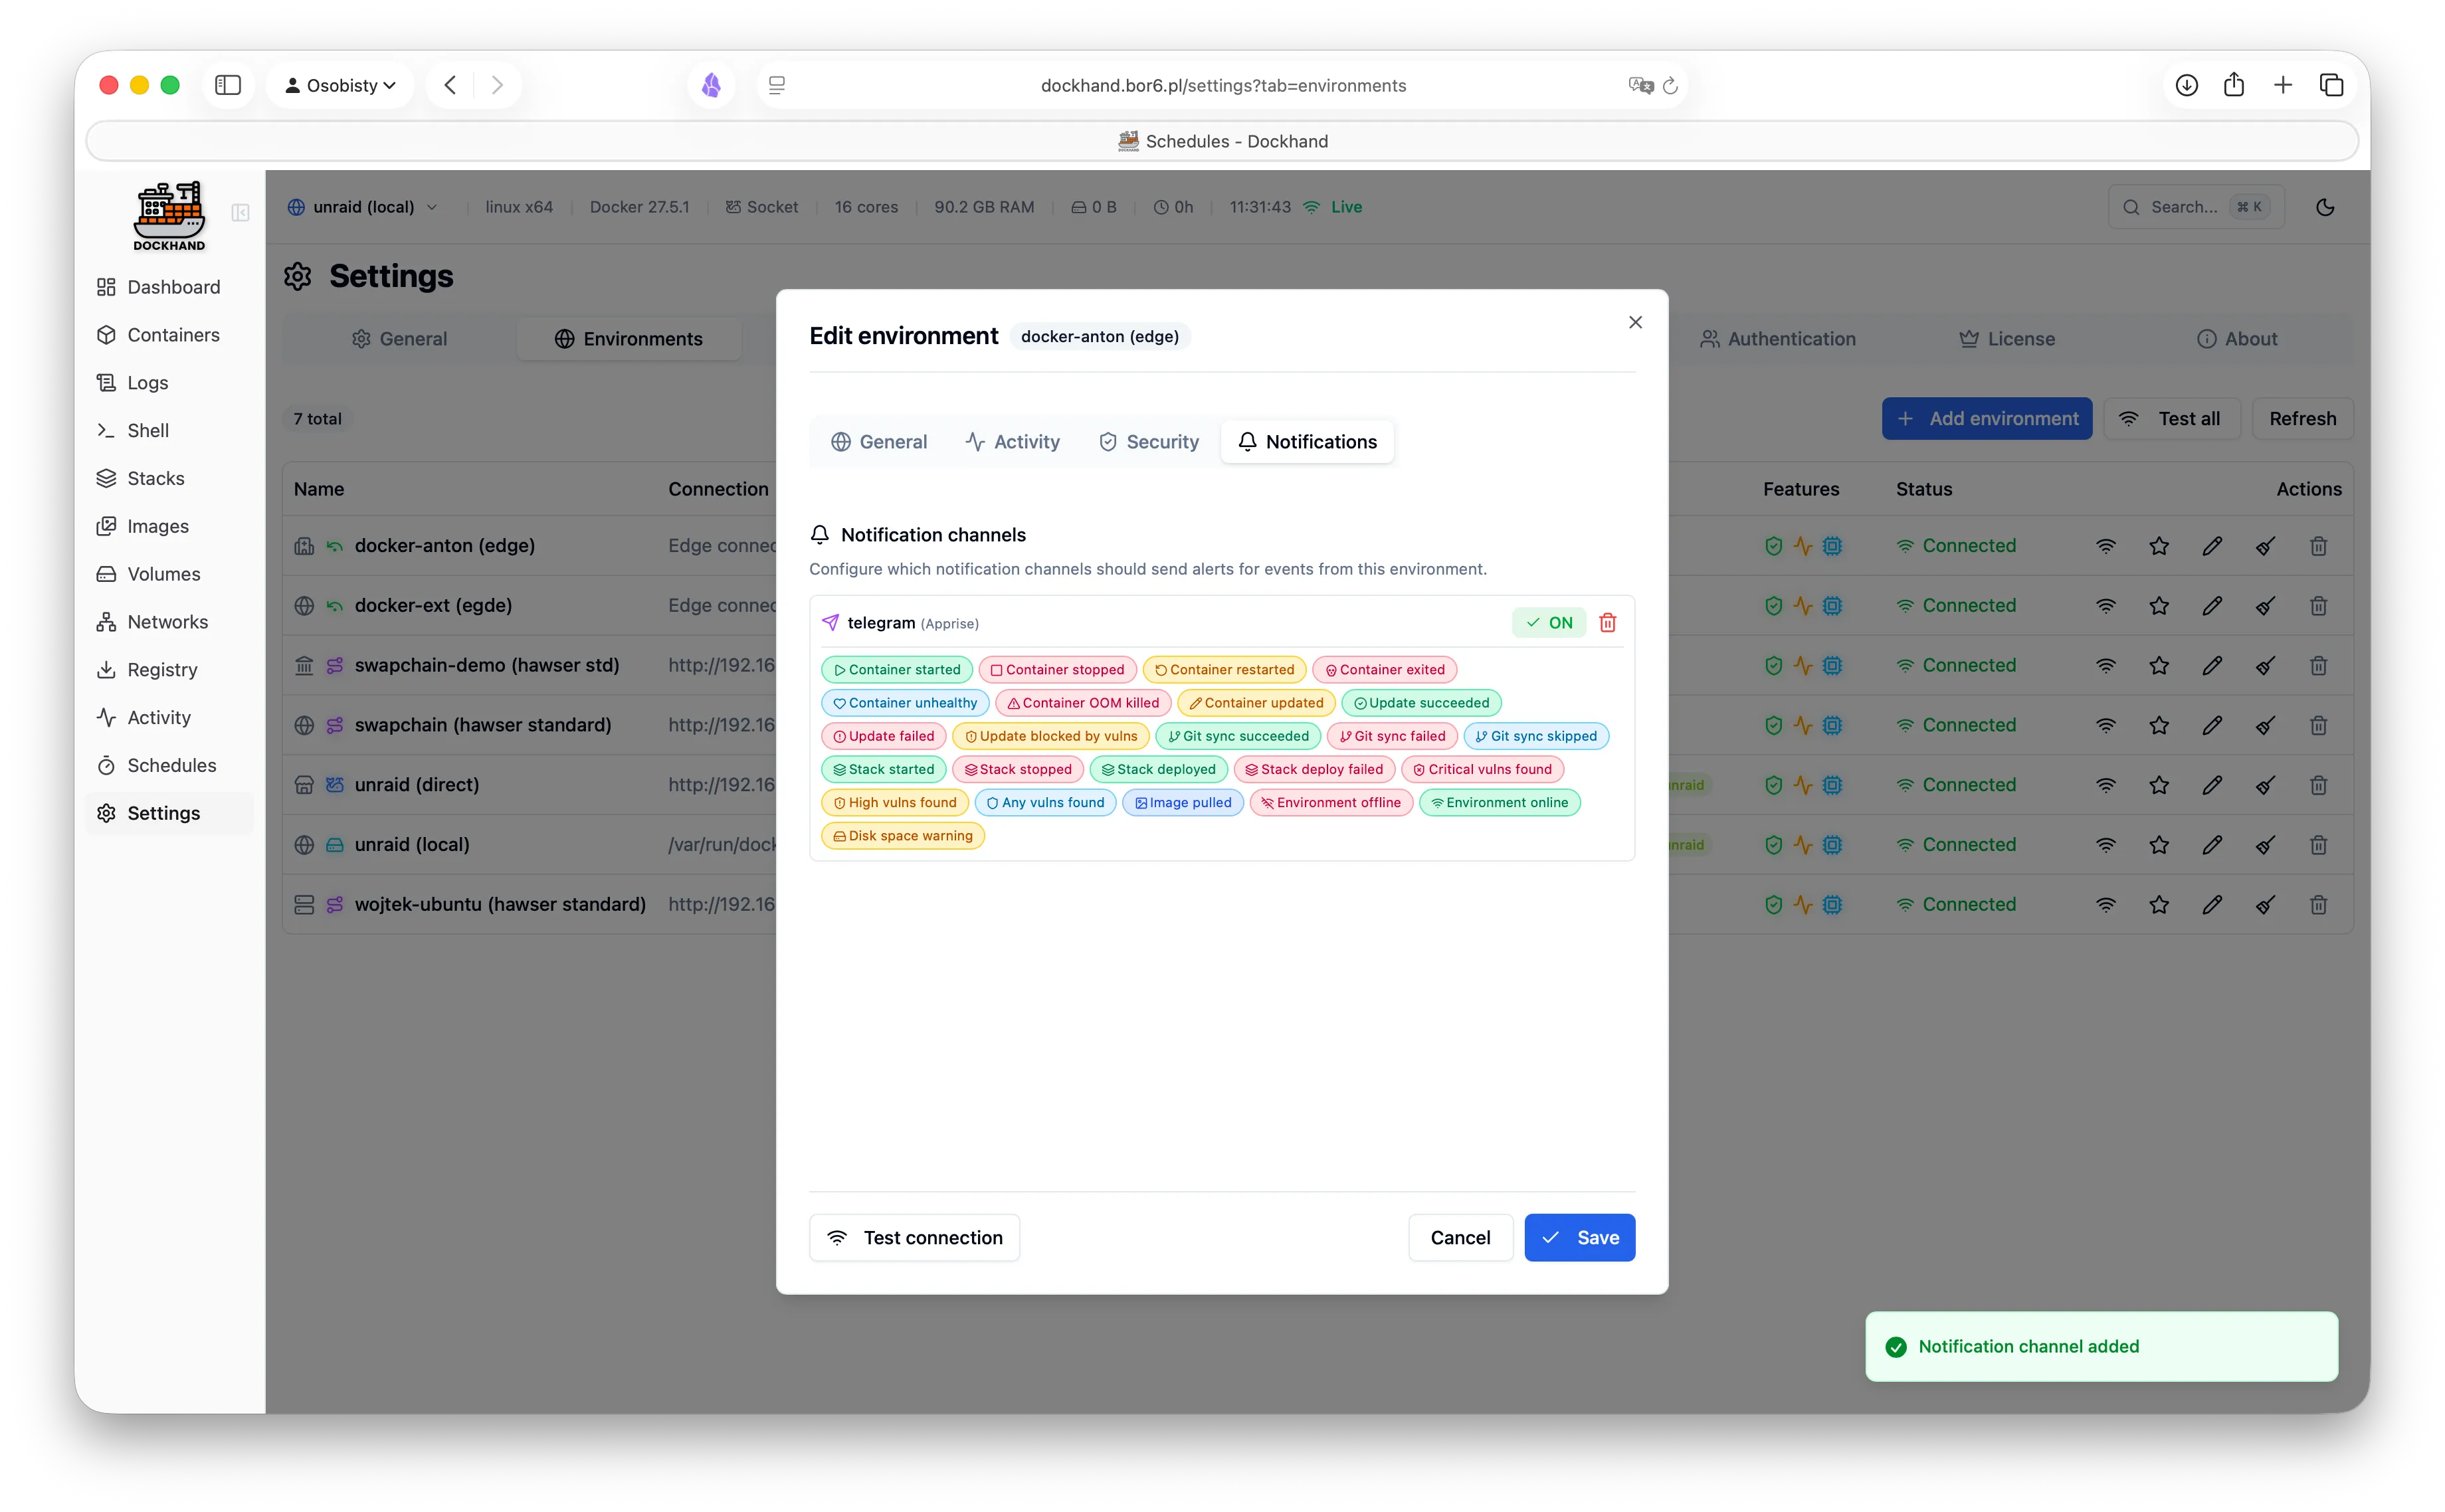Open the Osobisty profile dropdown

click(340, 86)
